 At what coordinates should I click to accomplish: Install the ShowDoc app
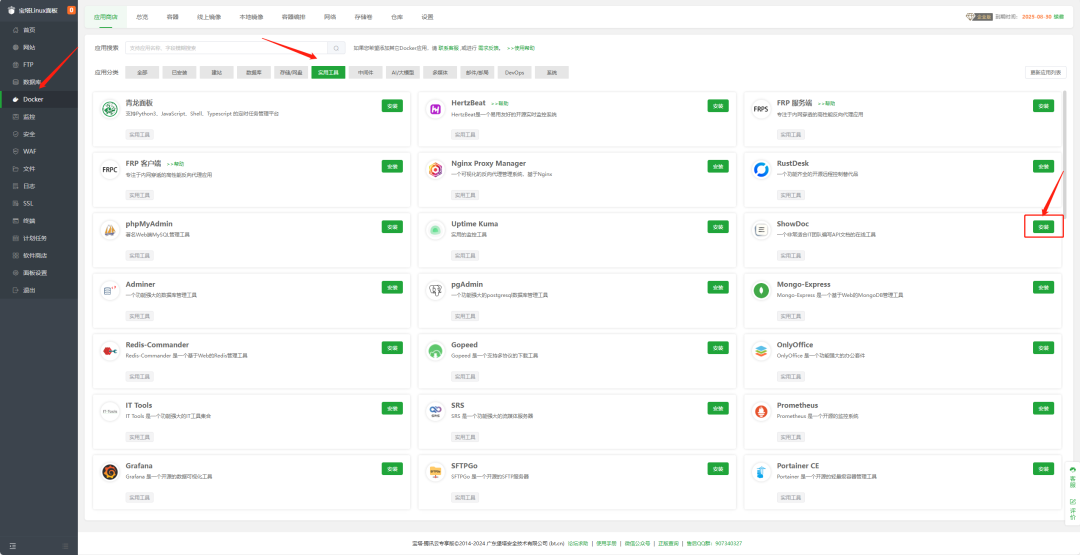(x=1043, y=227)
